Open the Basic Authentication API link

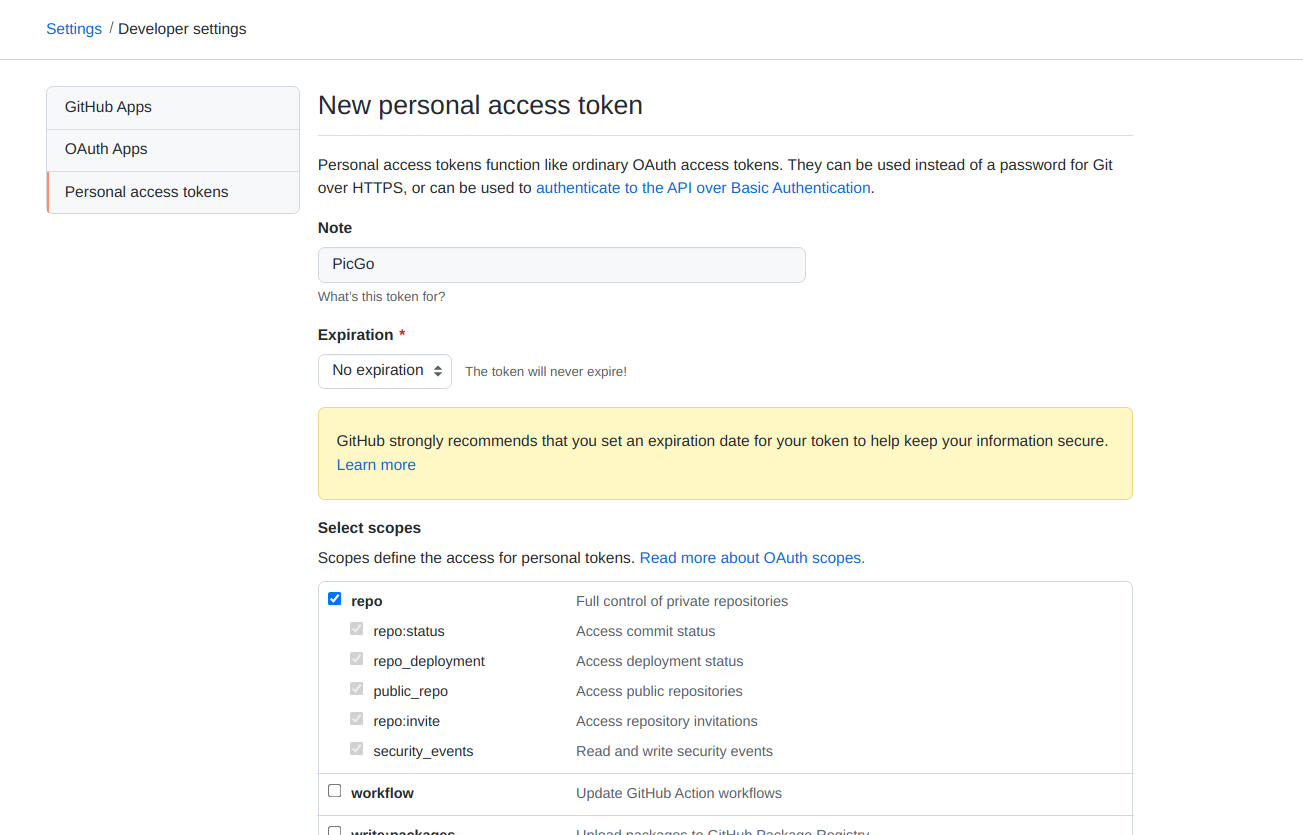point(703,188)
